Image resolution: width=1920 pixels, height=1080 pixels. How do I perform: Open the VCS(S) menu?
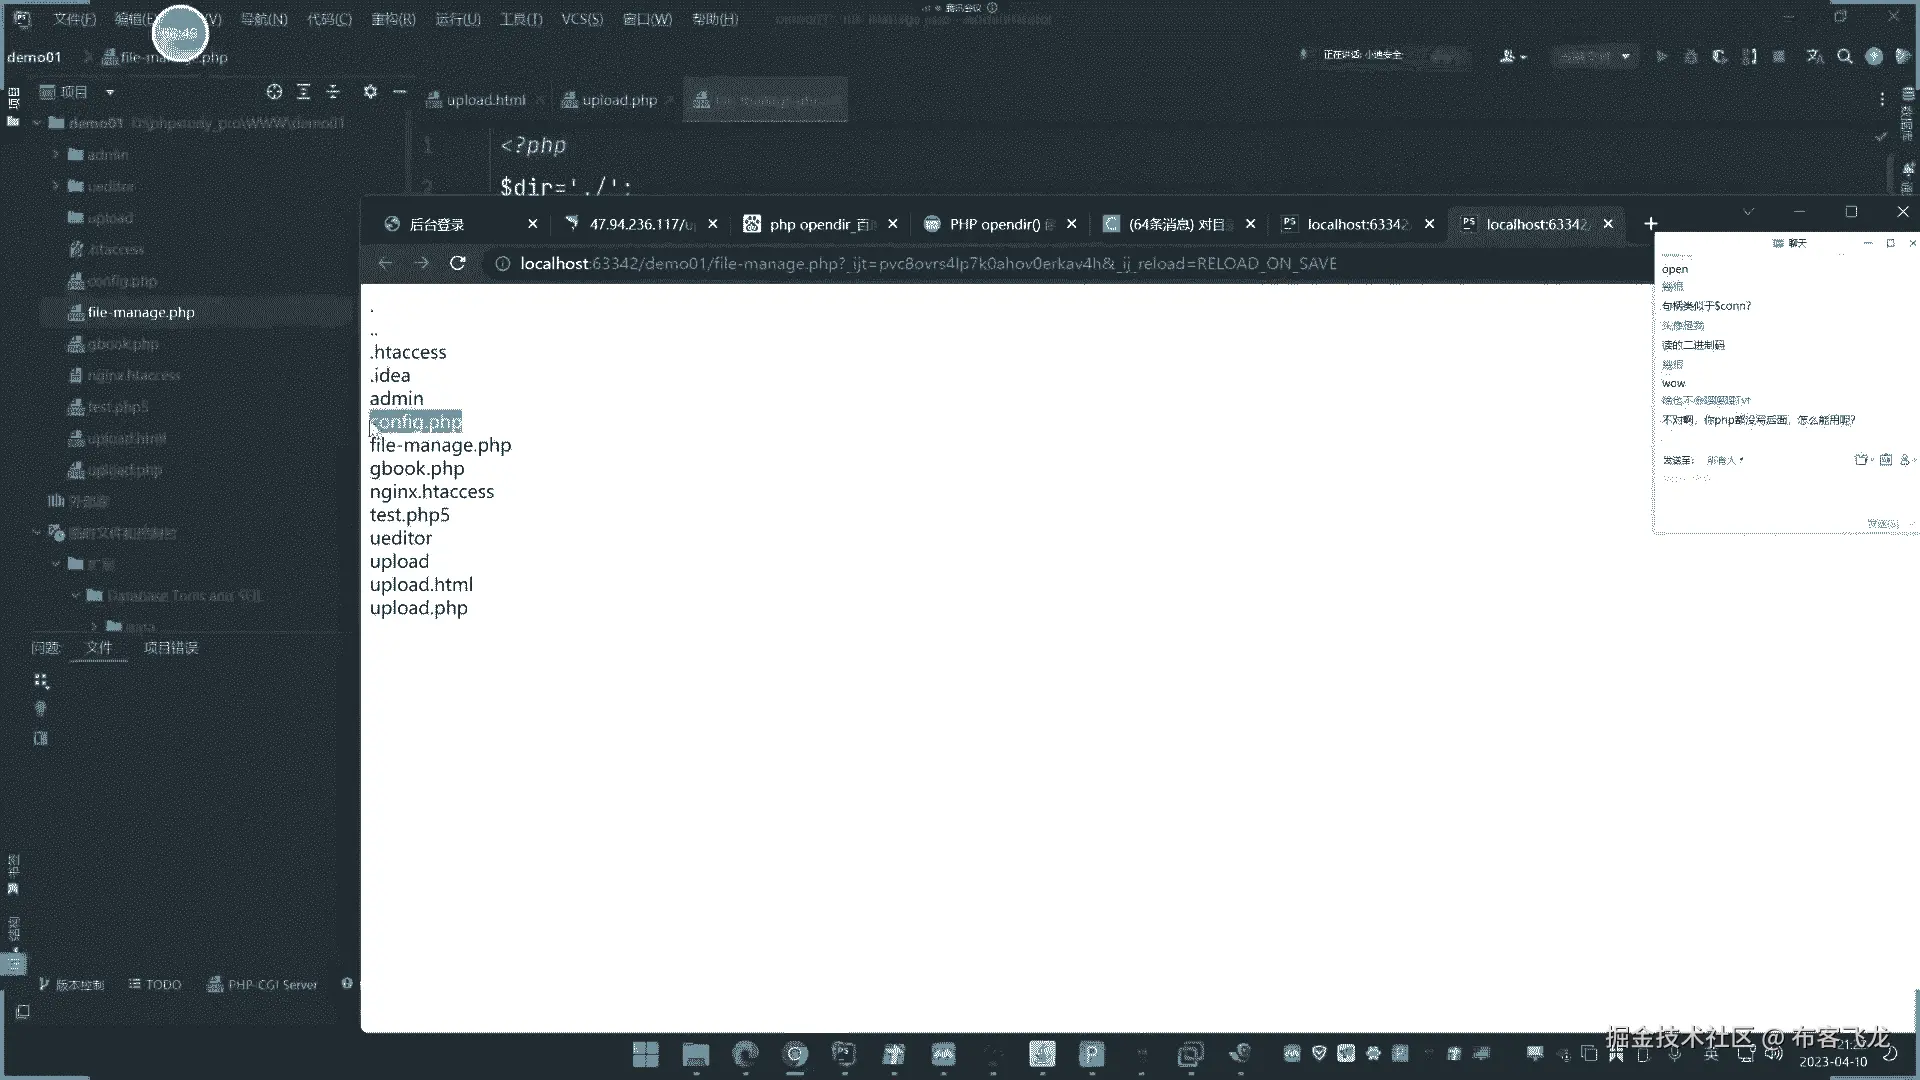click(x=581, y=19)
